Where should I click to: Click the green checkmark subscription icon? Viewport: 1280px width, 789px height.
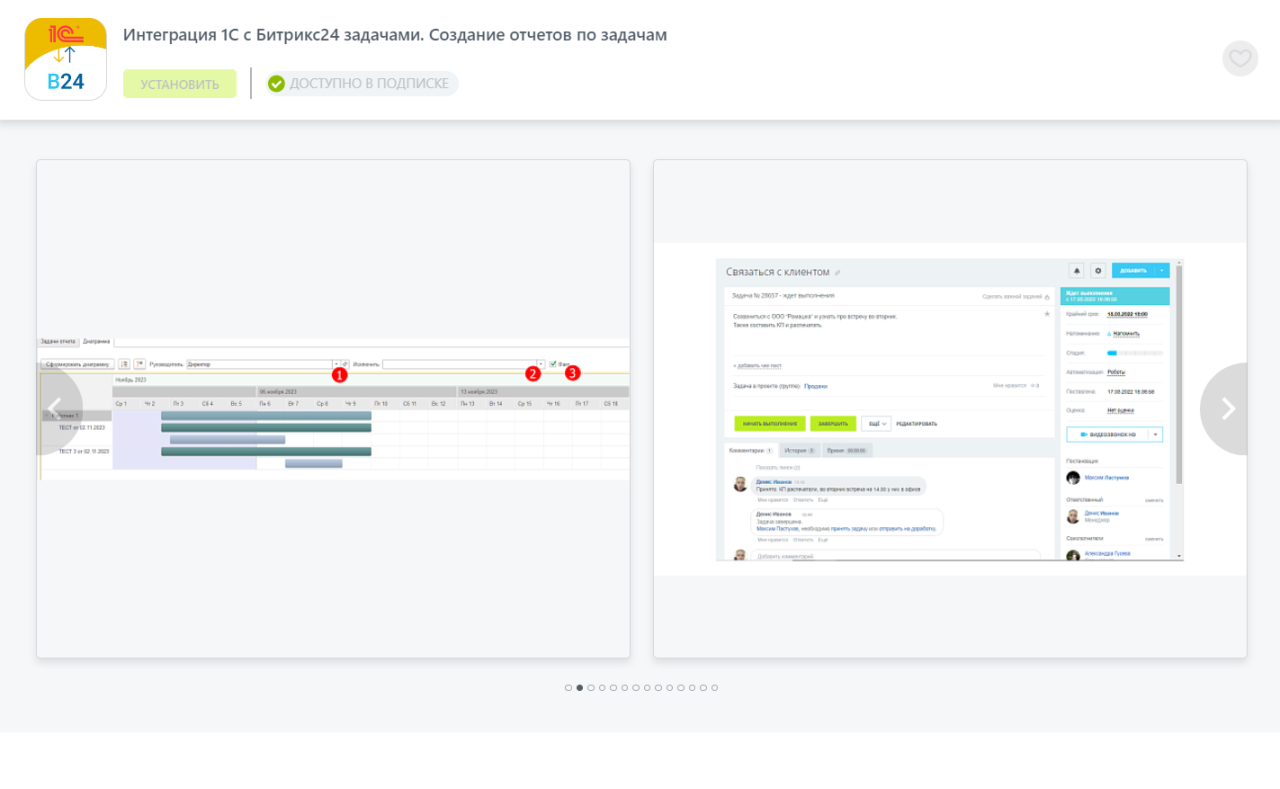coord(276,84)
